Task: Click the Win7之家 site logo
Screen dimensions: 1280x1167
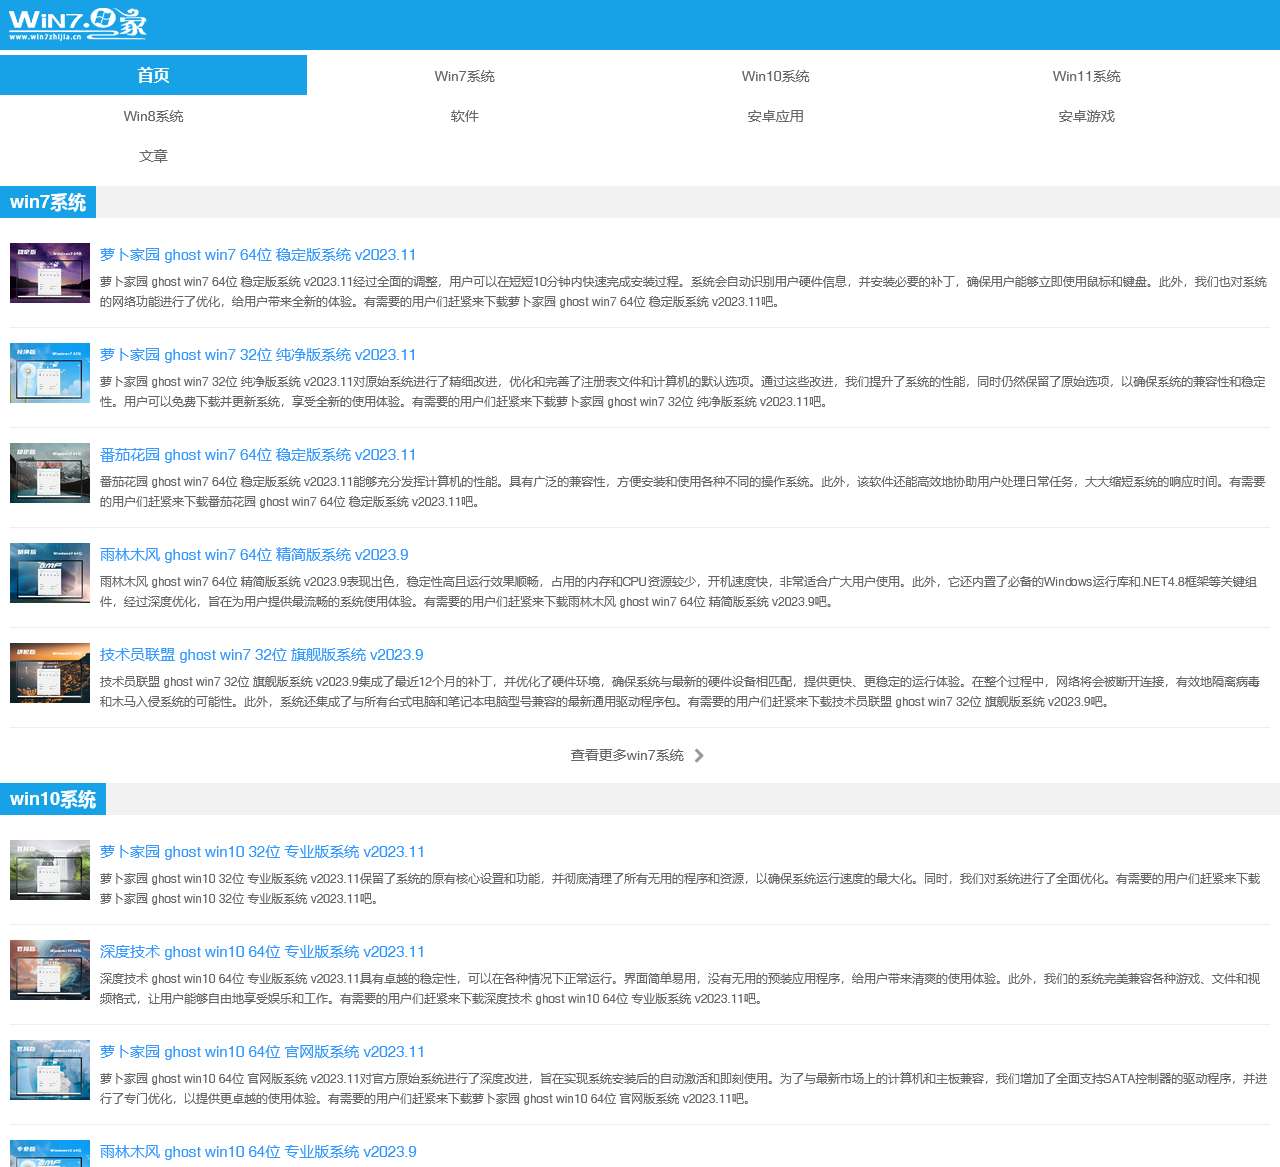Action: (78, 24)
